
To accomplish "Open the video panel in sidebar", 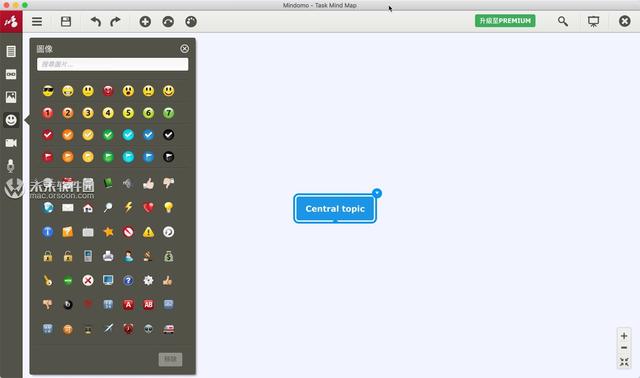I will (11, 143).
